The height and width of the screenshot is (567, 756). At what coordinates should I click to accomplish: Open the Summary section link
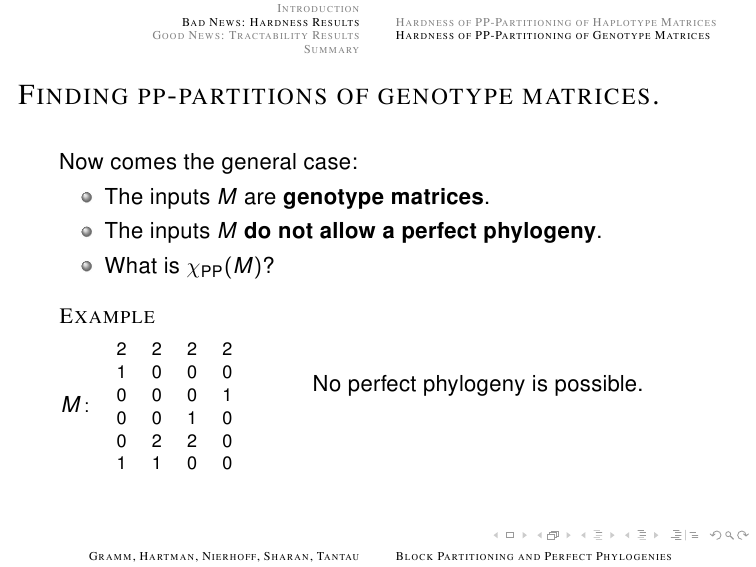[x=332, y=49]
